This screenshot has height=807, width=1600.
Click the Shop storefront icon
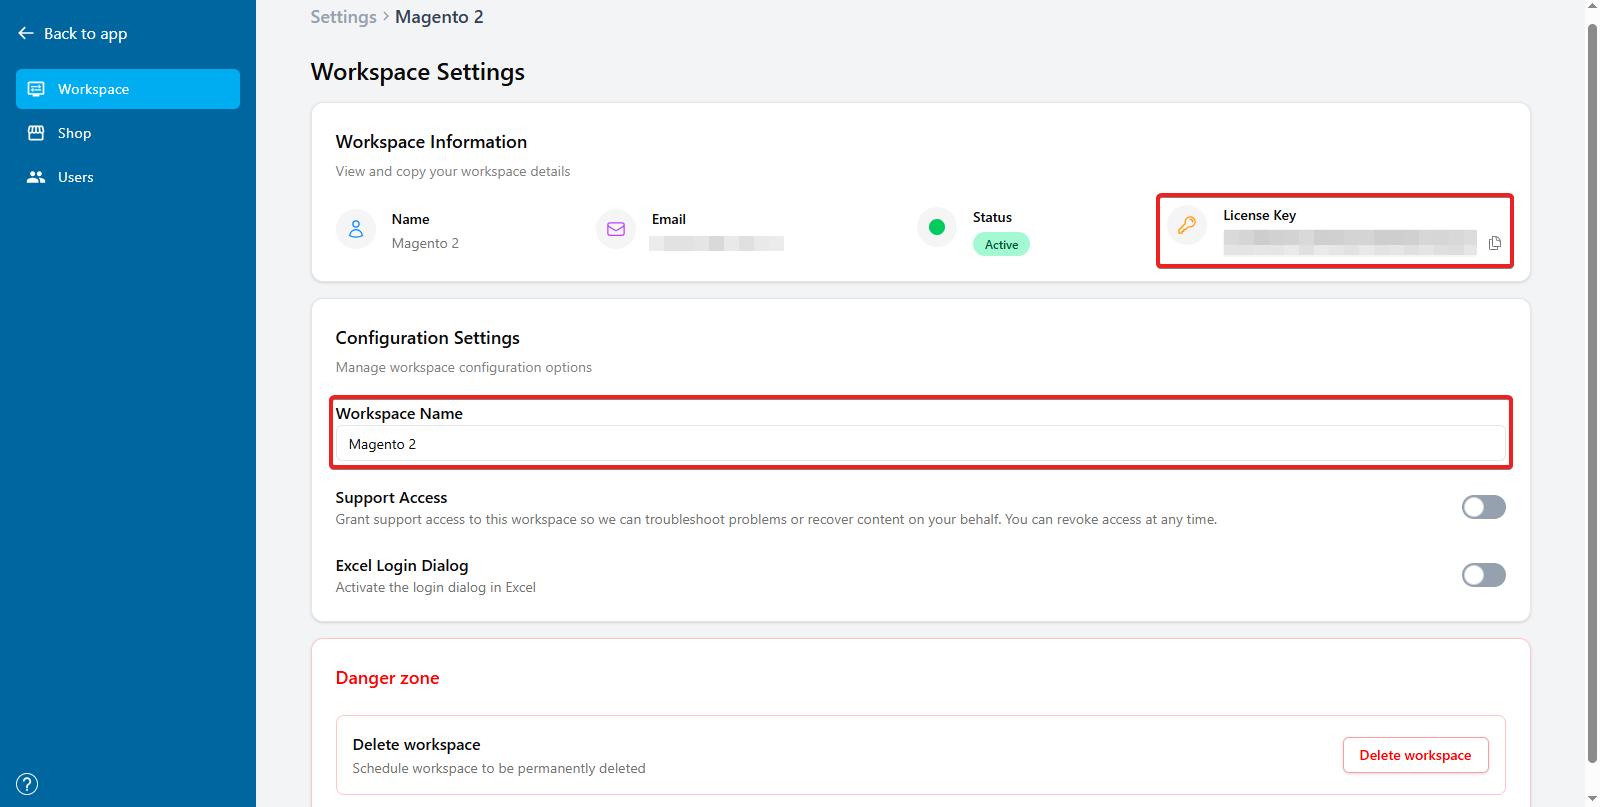(36, 133)
